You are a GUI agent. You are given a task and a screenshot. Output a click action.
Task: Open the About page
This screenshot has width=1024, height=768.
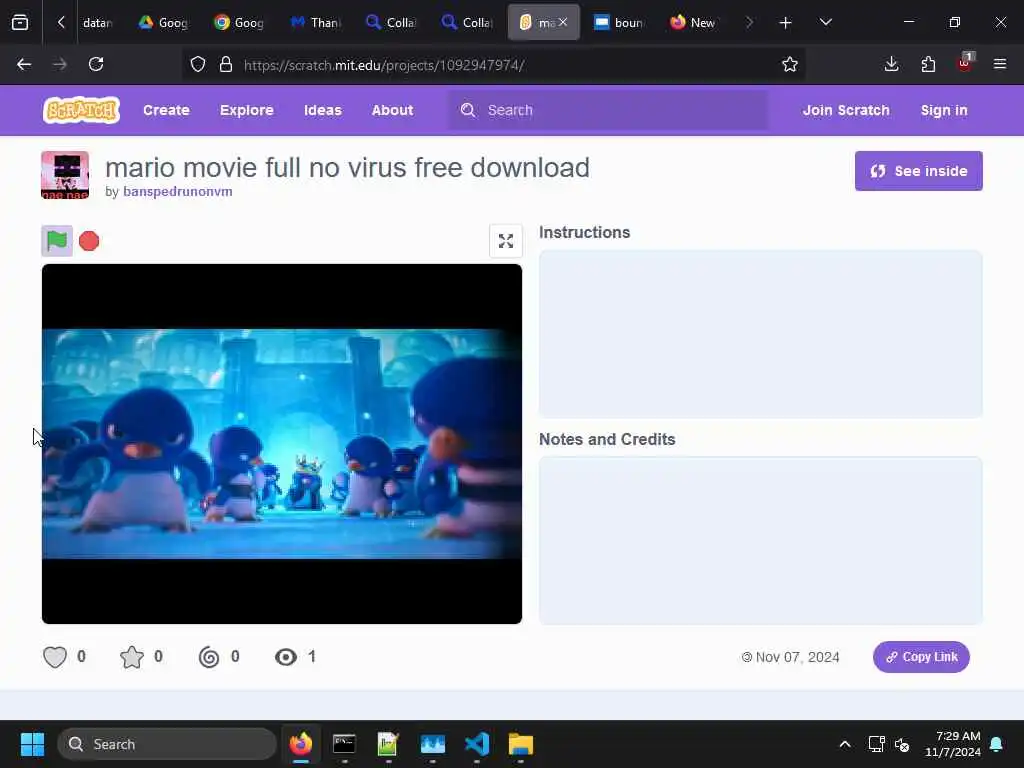tap(392, 110)
